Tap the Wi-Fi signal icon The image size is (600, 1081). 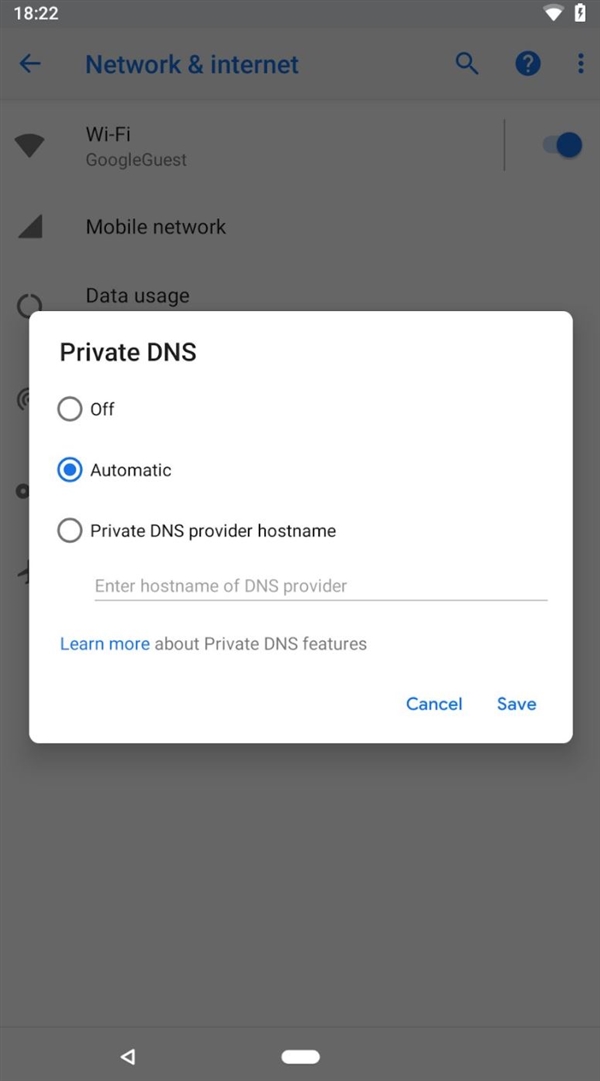pos(30,145)
